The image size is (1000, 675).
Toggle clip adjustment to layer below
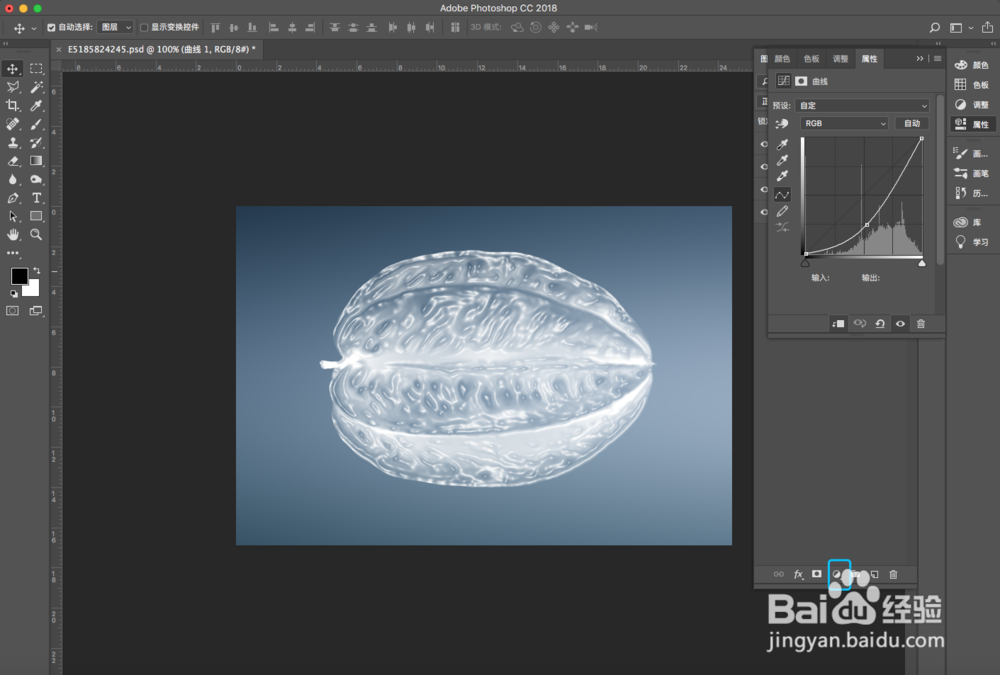838,323
